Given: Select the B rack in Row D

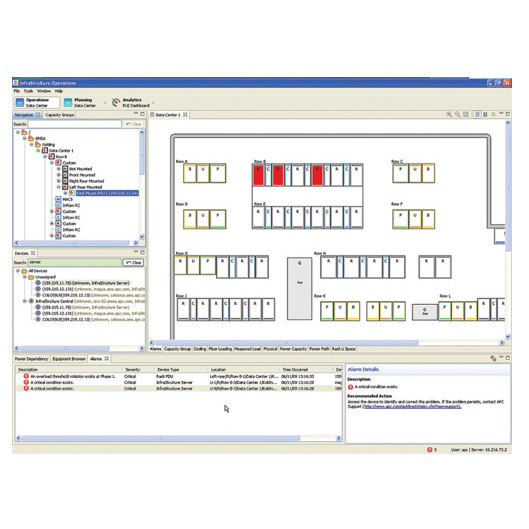Looking at the screenshot, I should tap(190, 219).
